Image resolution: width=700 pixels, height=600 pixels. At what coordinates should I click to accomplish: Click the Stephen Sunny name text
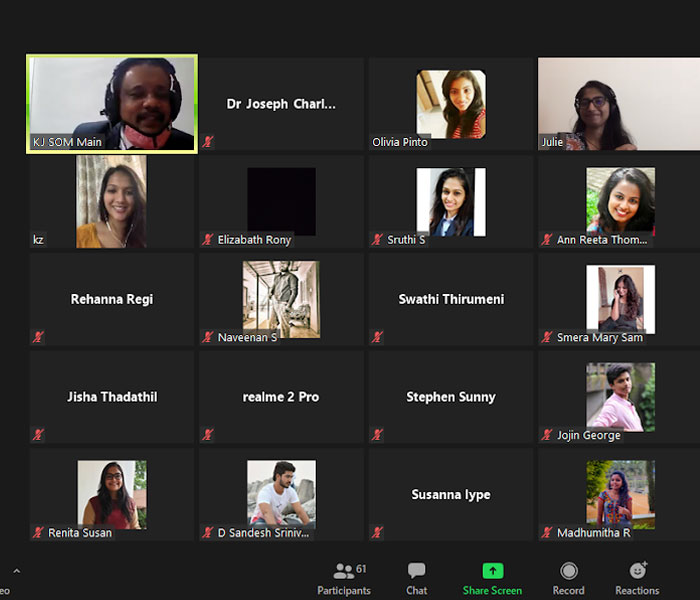click(x=451, y=397)
